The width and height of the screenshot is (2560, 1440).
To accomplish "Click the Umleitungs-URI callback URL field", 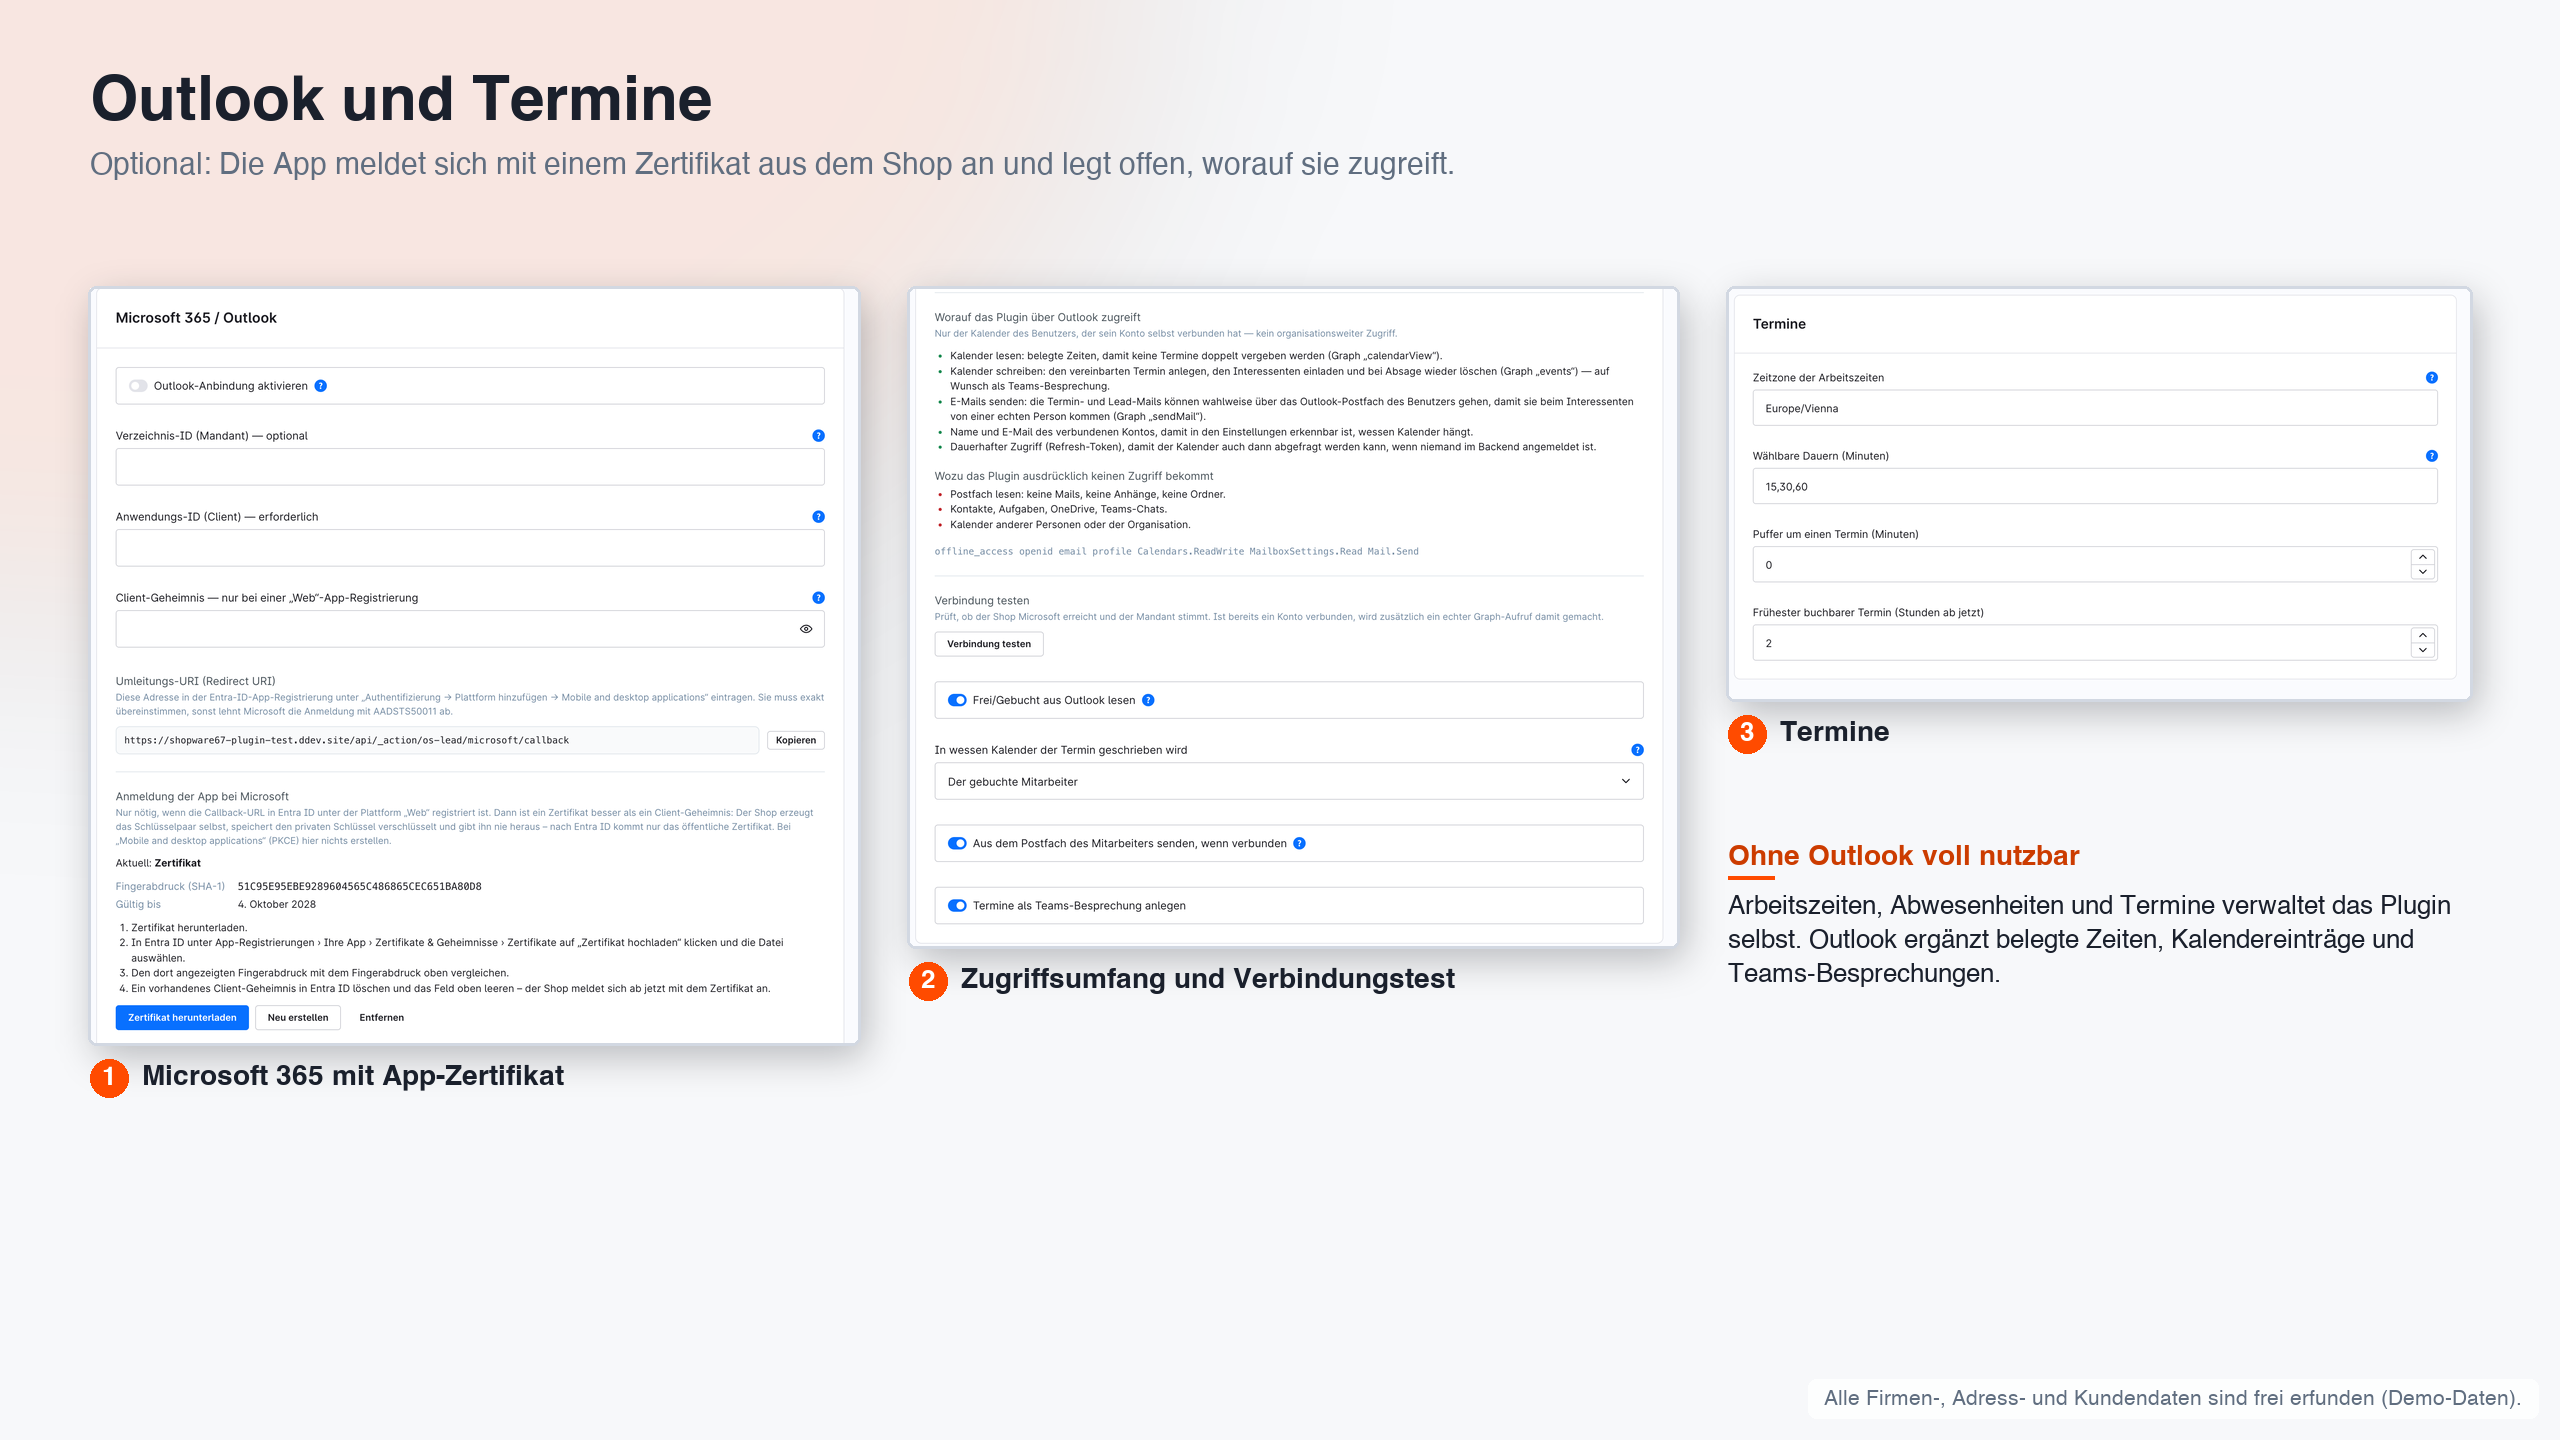I will click(x=437, y=741).
